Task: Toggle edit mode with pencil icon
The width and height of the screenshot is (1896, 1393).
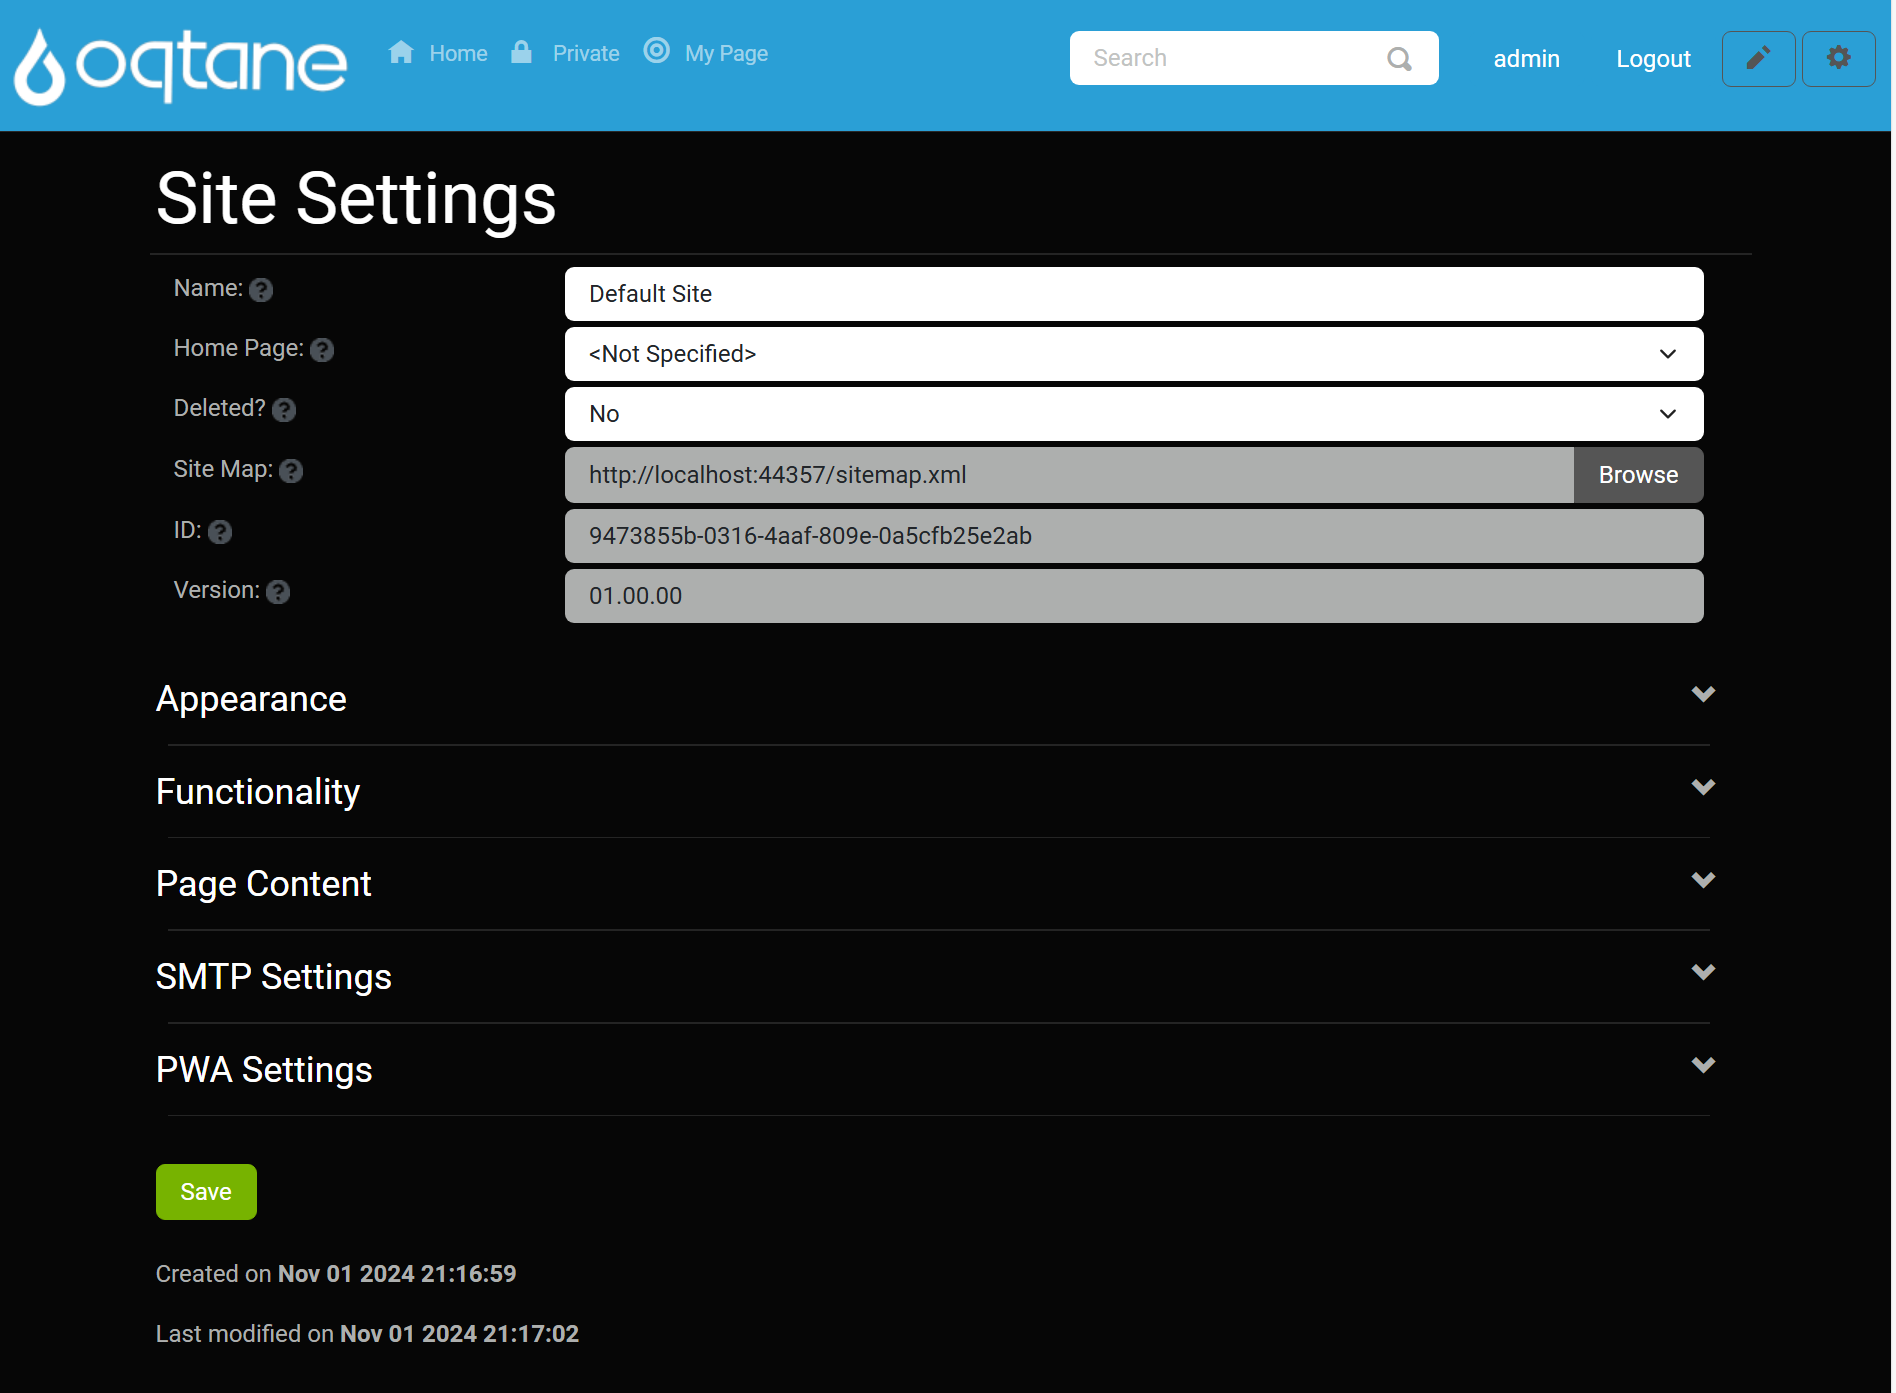Action: (1758, 58)
